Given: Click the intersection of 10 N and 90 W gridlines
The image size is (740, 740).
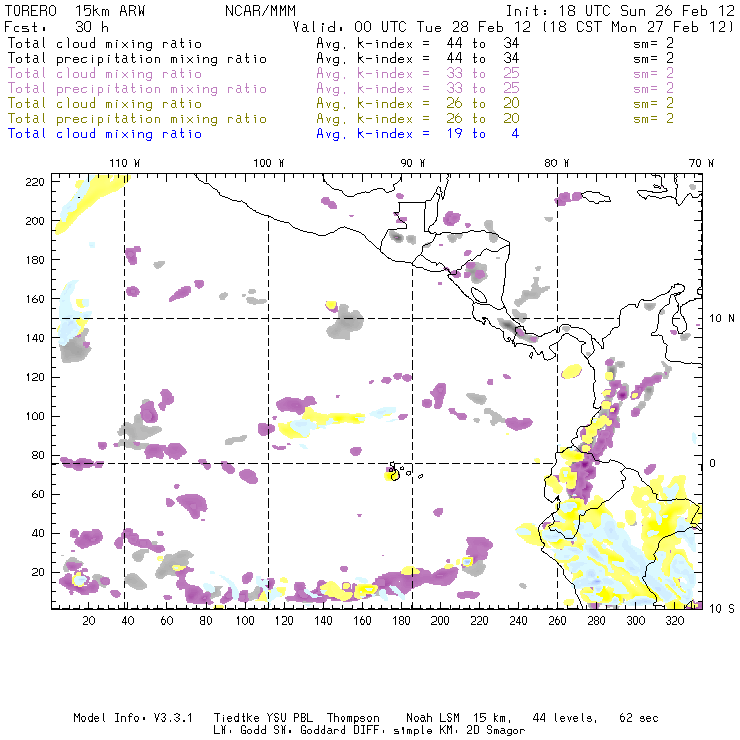Looking at the screenshot, I should [413, 319].
